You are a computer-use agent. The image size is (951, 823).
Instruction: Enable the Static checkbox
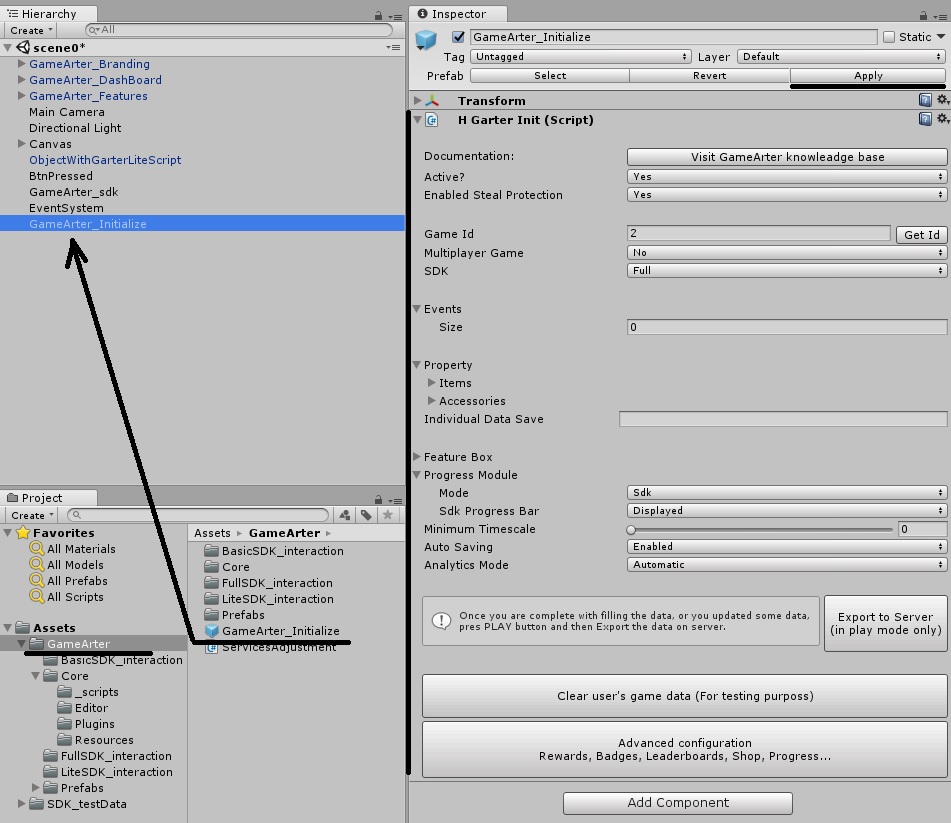889,37
